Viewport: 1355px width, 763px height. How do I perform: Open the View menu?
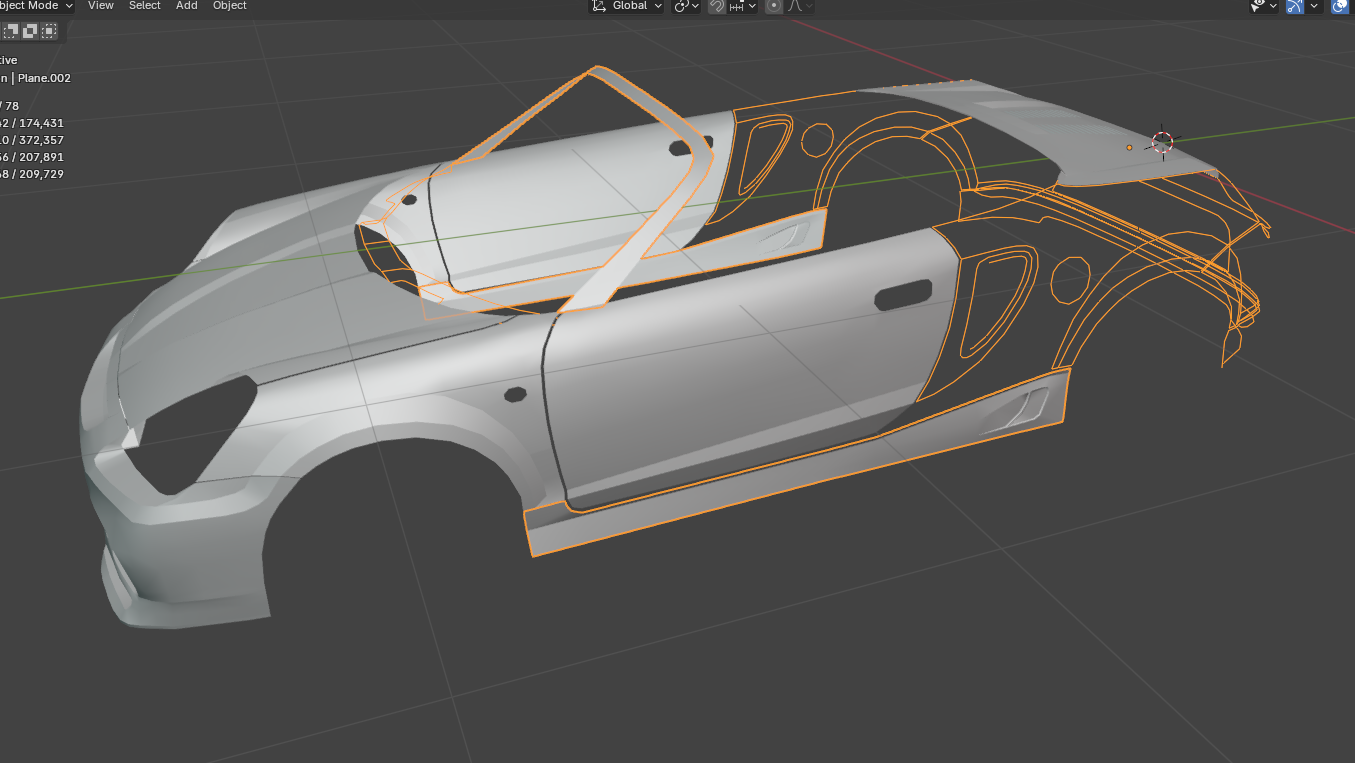coord(101,6)
